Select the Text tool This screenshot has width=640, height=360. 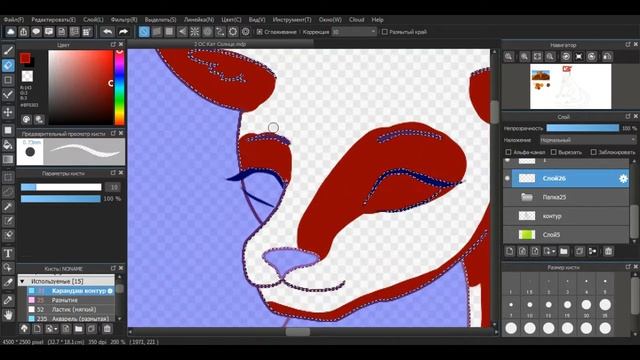coord(8,253)
